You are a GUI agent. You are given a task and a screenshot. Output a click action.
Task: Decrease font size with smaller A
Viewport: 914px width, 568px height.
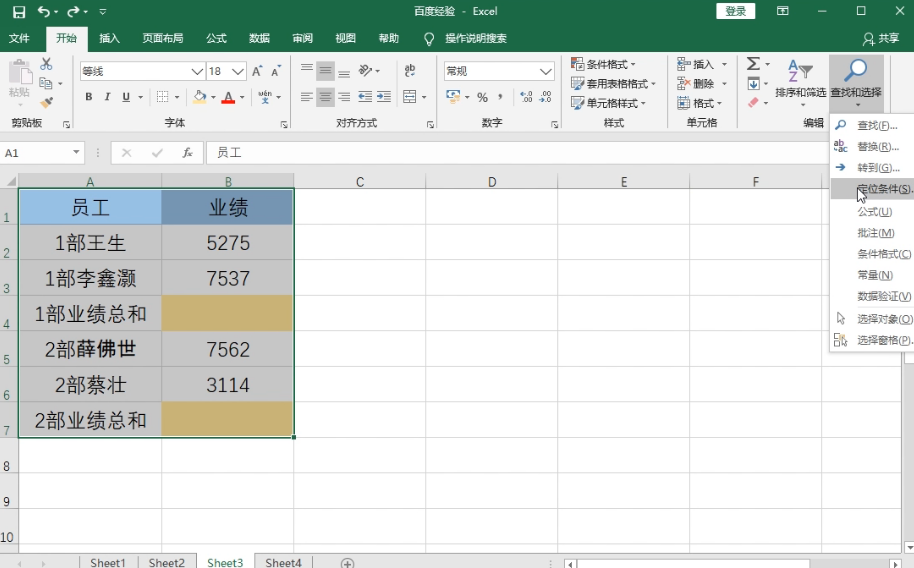(276, 71)
